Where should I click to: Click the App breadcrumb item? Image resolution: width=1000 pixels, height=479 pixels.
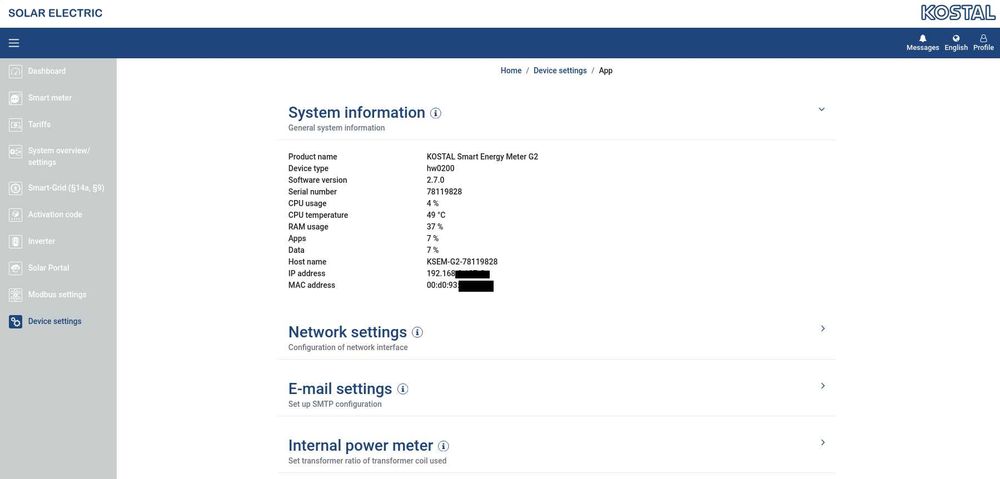pos(605,71)
